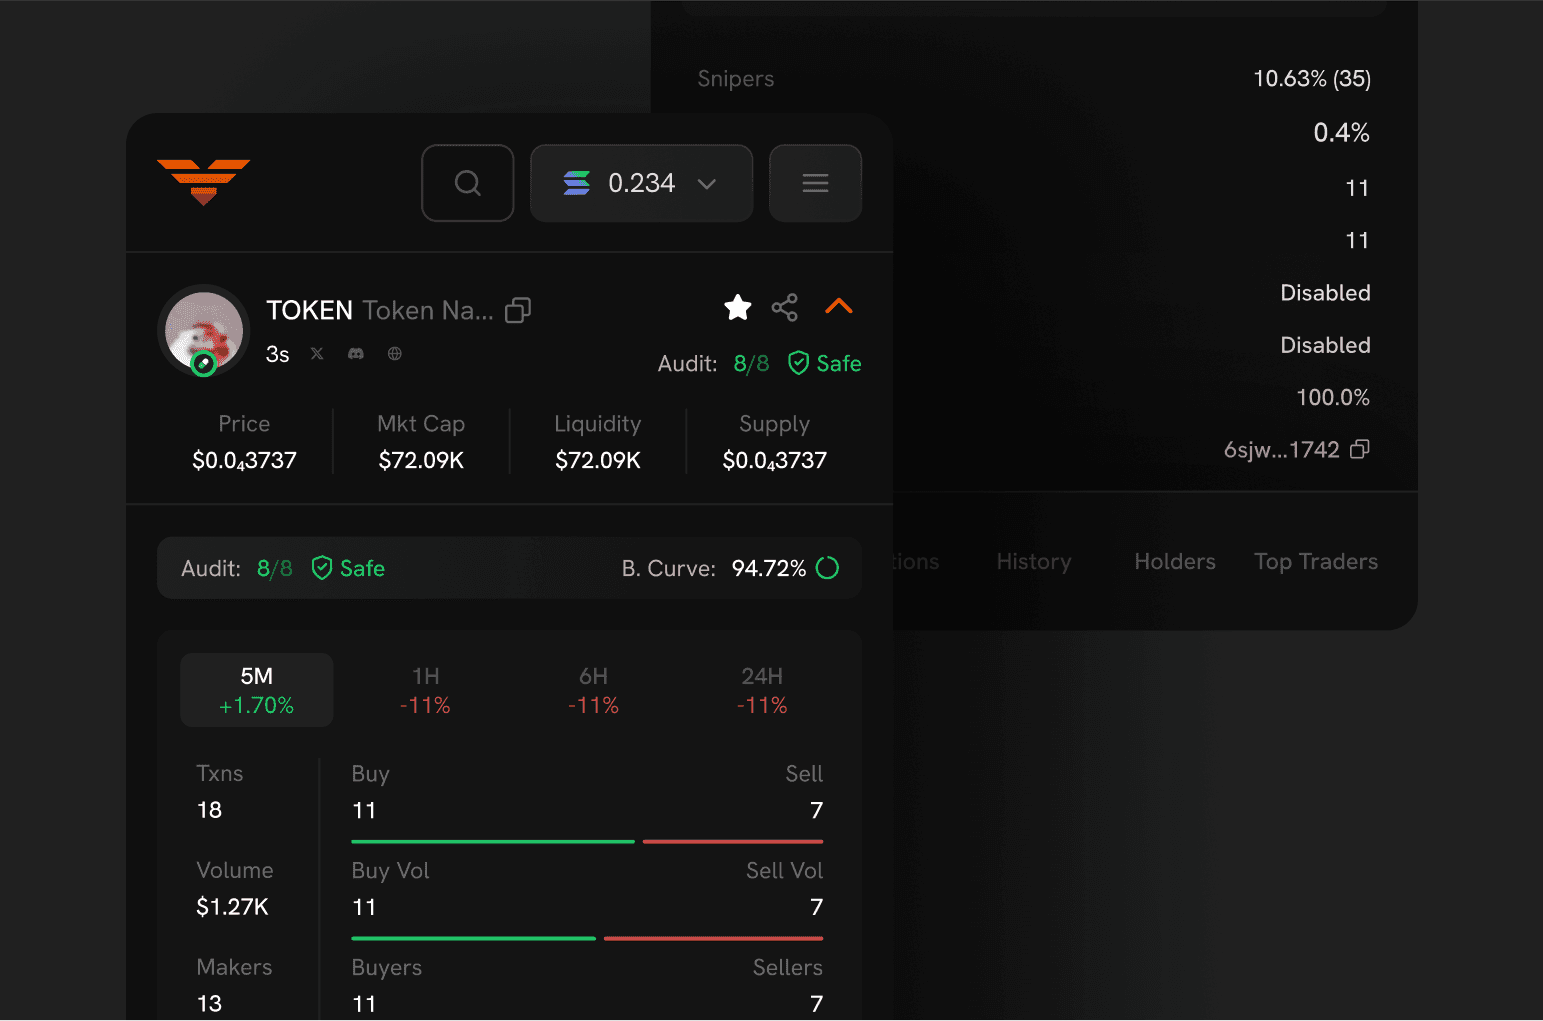Select the 5M timeframe tab
This screenshot has width=1543, height=1021.
(x=256, y=690)
